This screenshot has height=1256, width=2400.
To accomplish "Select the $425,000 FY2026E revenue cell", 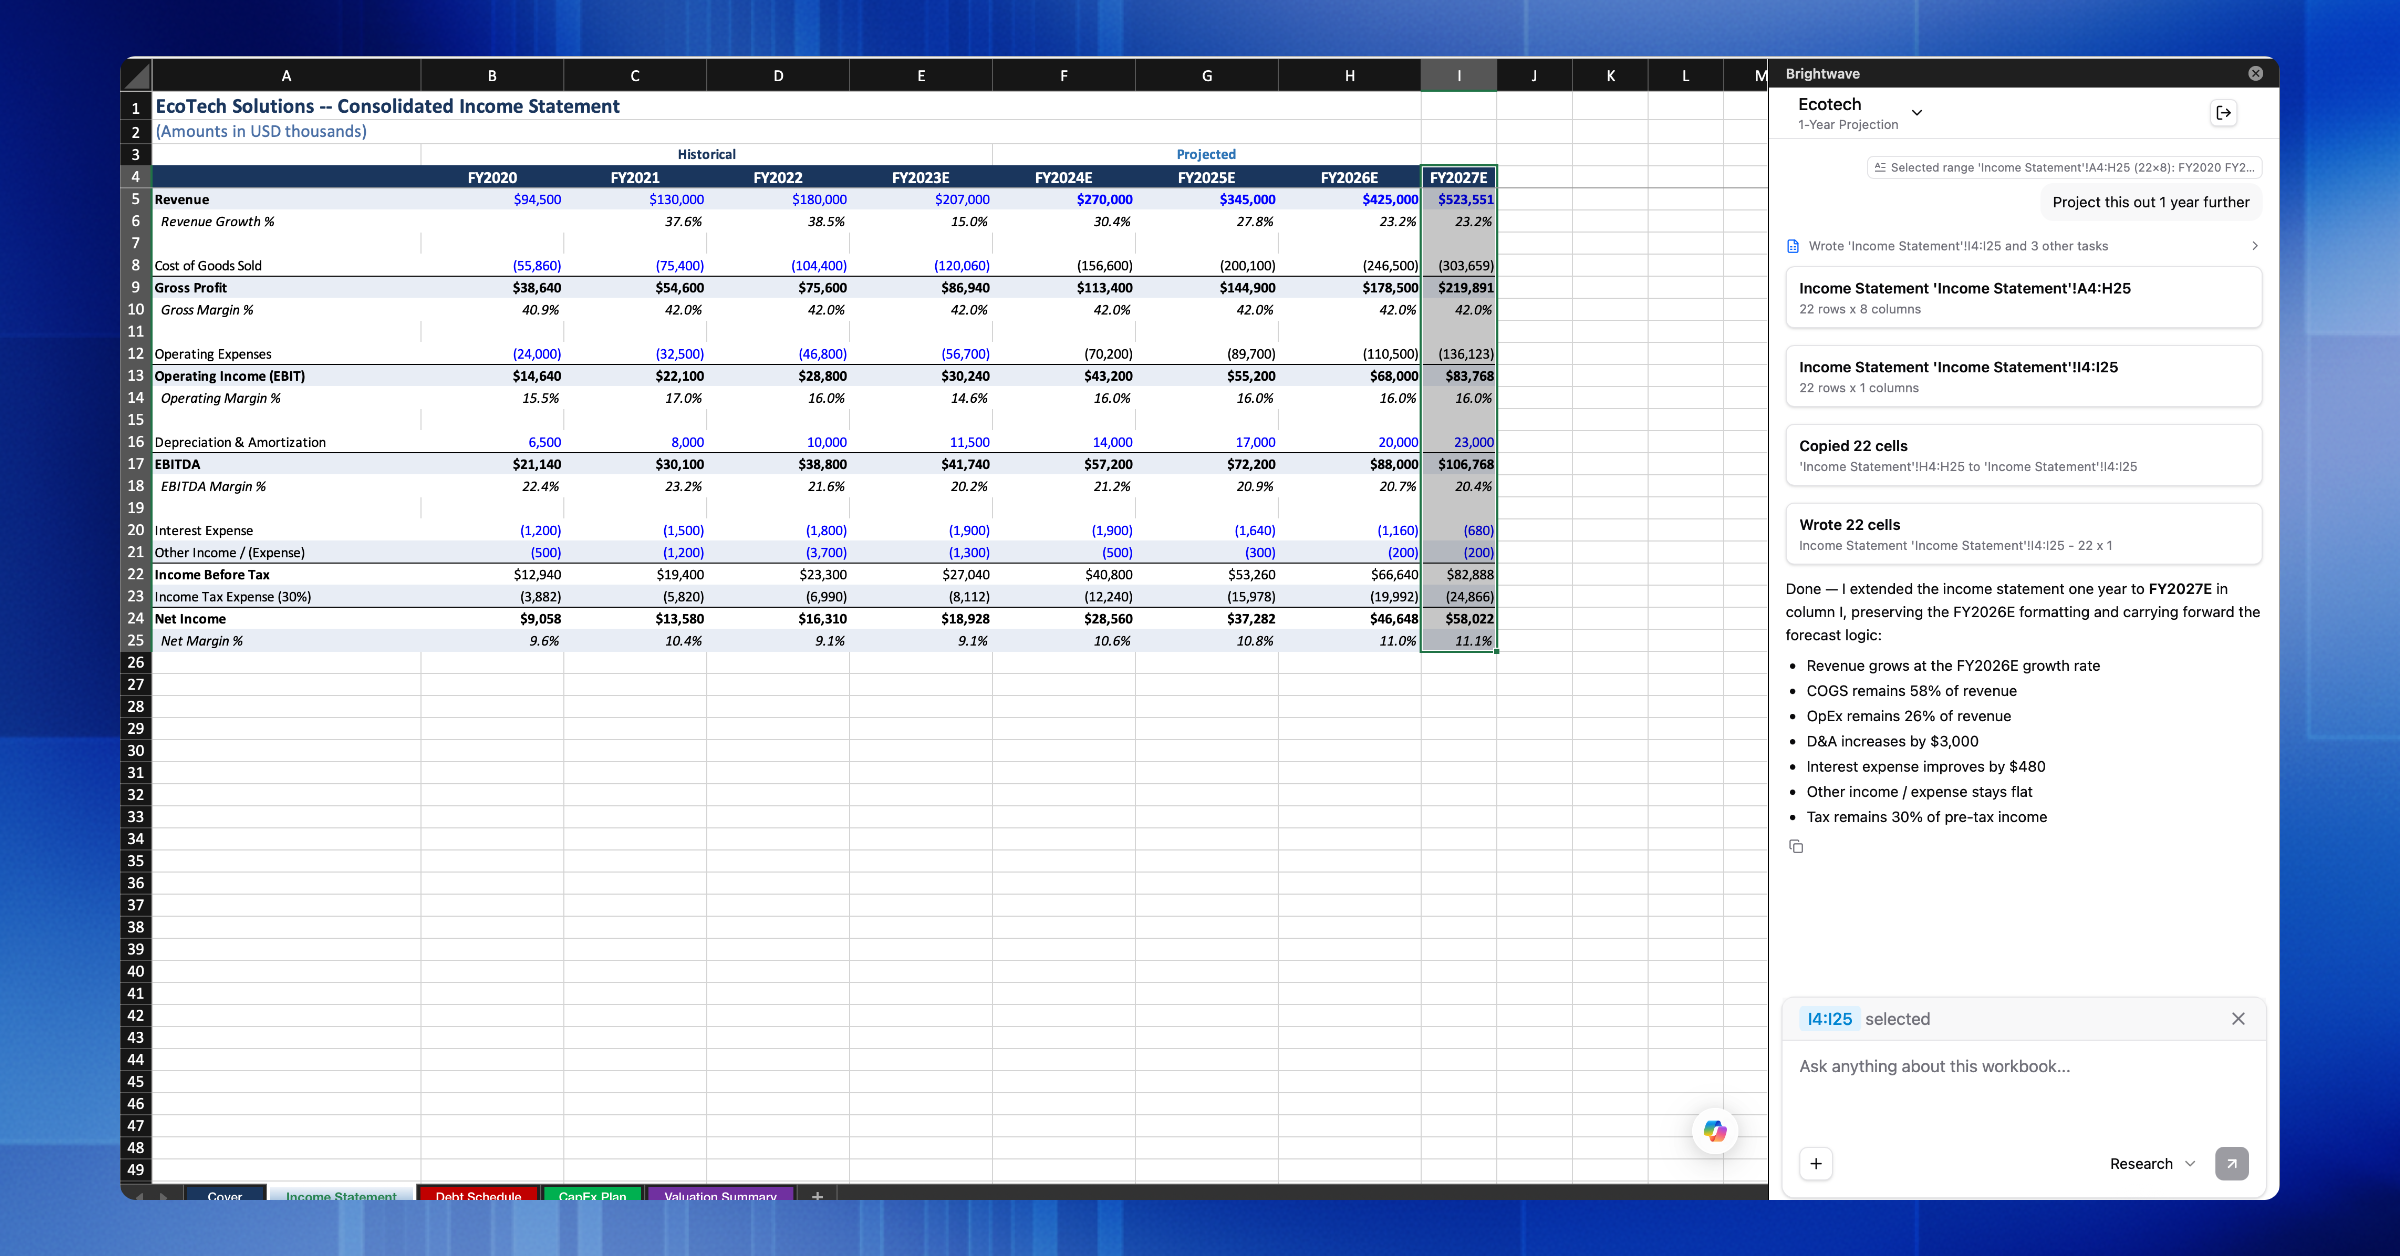I will pyautogui.click(x=1349, y=199).
